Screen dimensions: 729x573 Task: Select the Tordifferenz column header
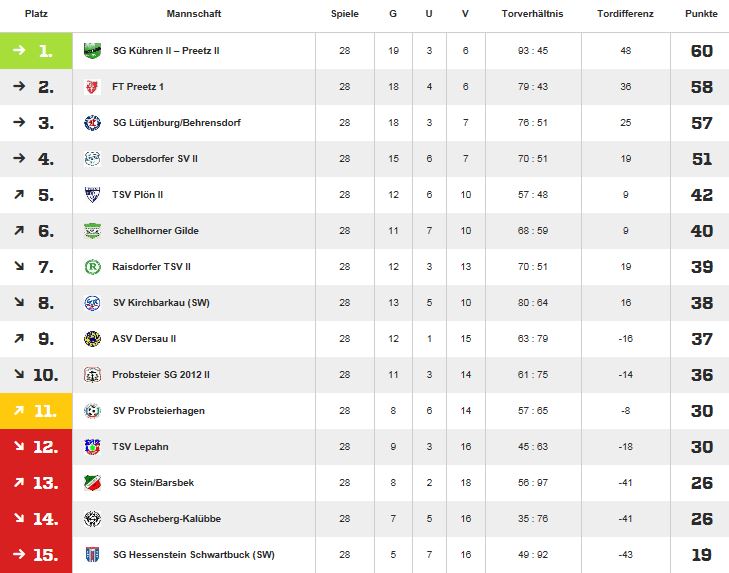pyautogui.click(x=625, y=13)
